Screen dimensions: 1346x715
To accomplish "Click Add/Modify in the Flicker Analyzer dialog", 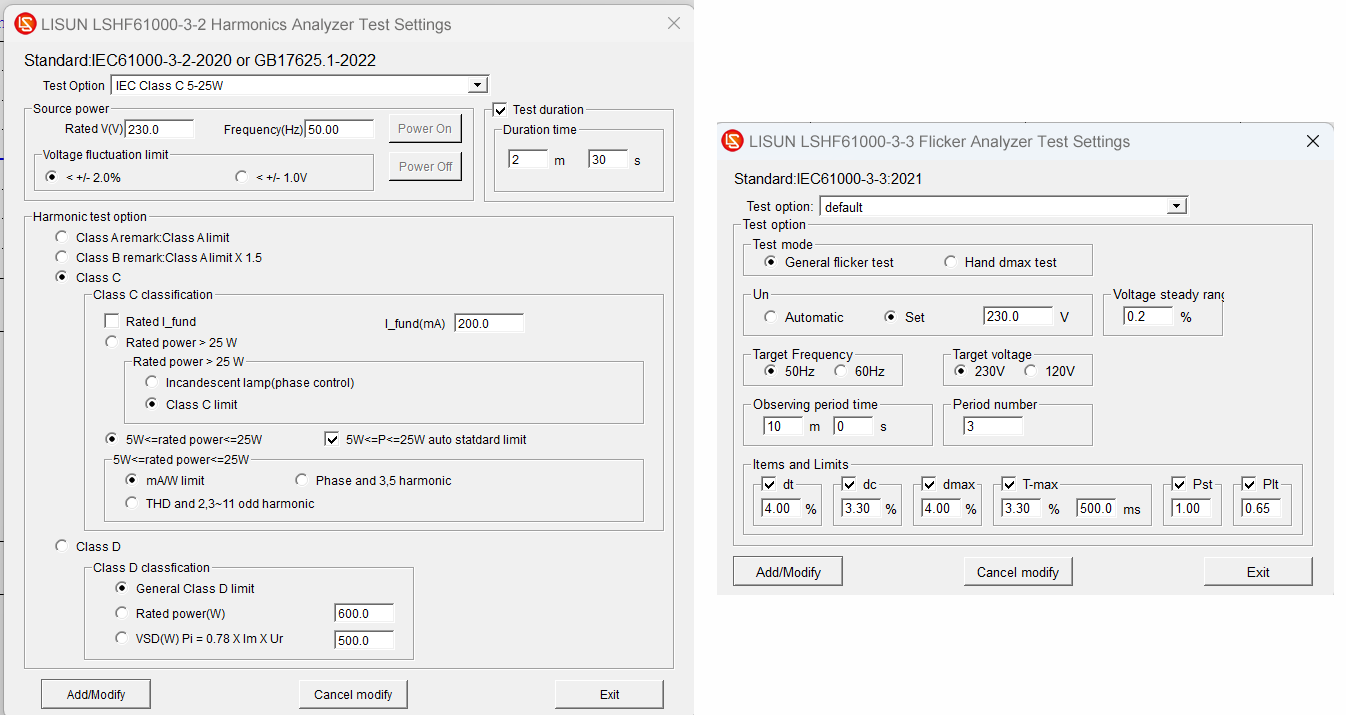I will [787, 571].
